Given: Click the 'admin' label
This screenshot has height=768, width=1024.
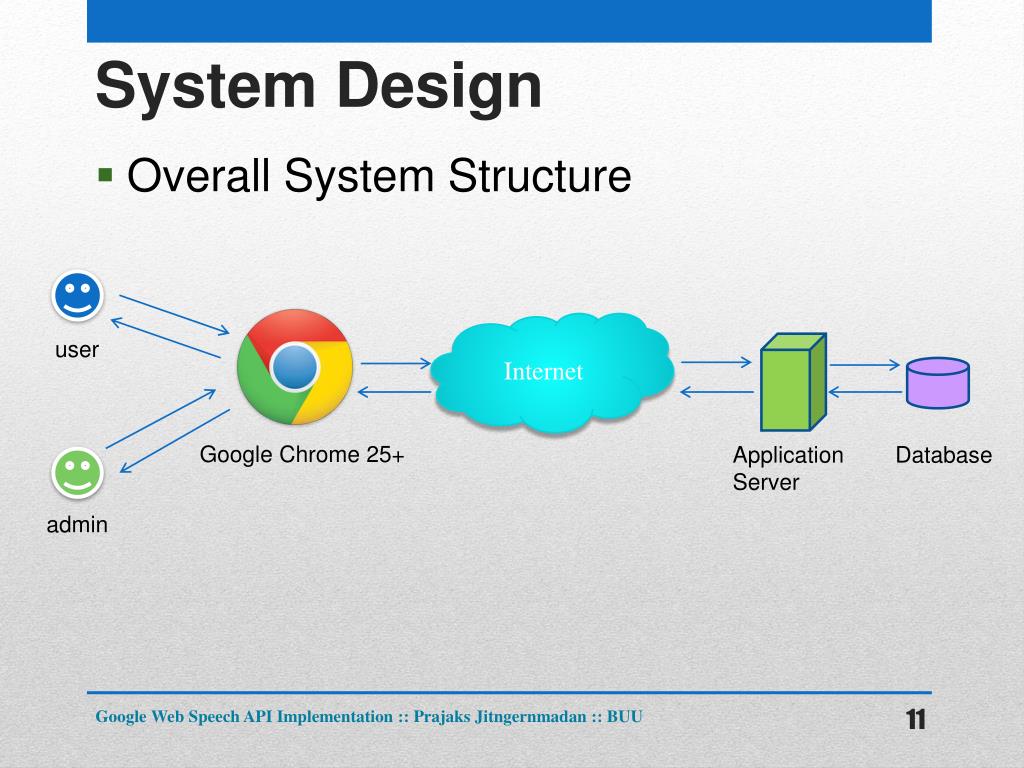Looking at the screenshot, I should coord(77,524).
